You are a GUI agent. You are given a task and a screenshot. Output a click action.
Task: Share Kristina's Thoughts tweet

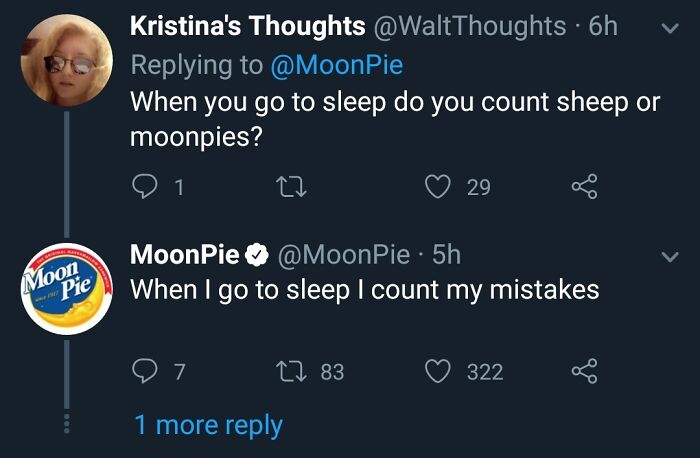pyautogui.click(x=582, y=187)
